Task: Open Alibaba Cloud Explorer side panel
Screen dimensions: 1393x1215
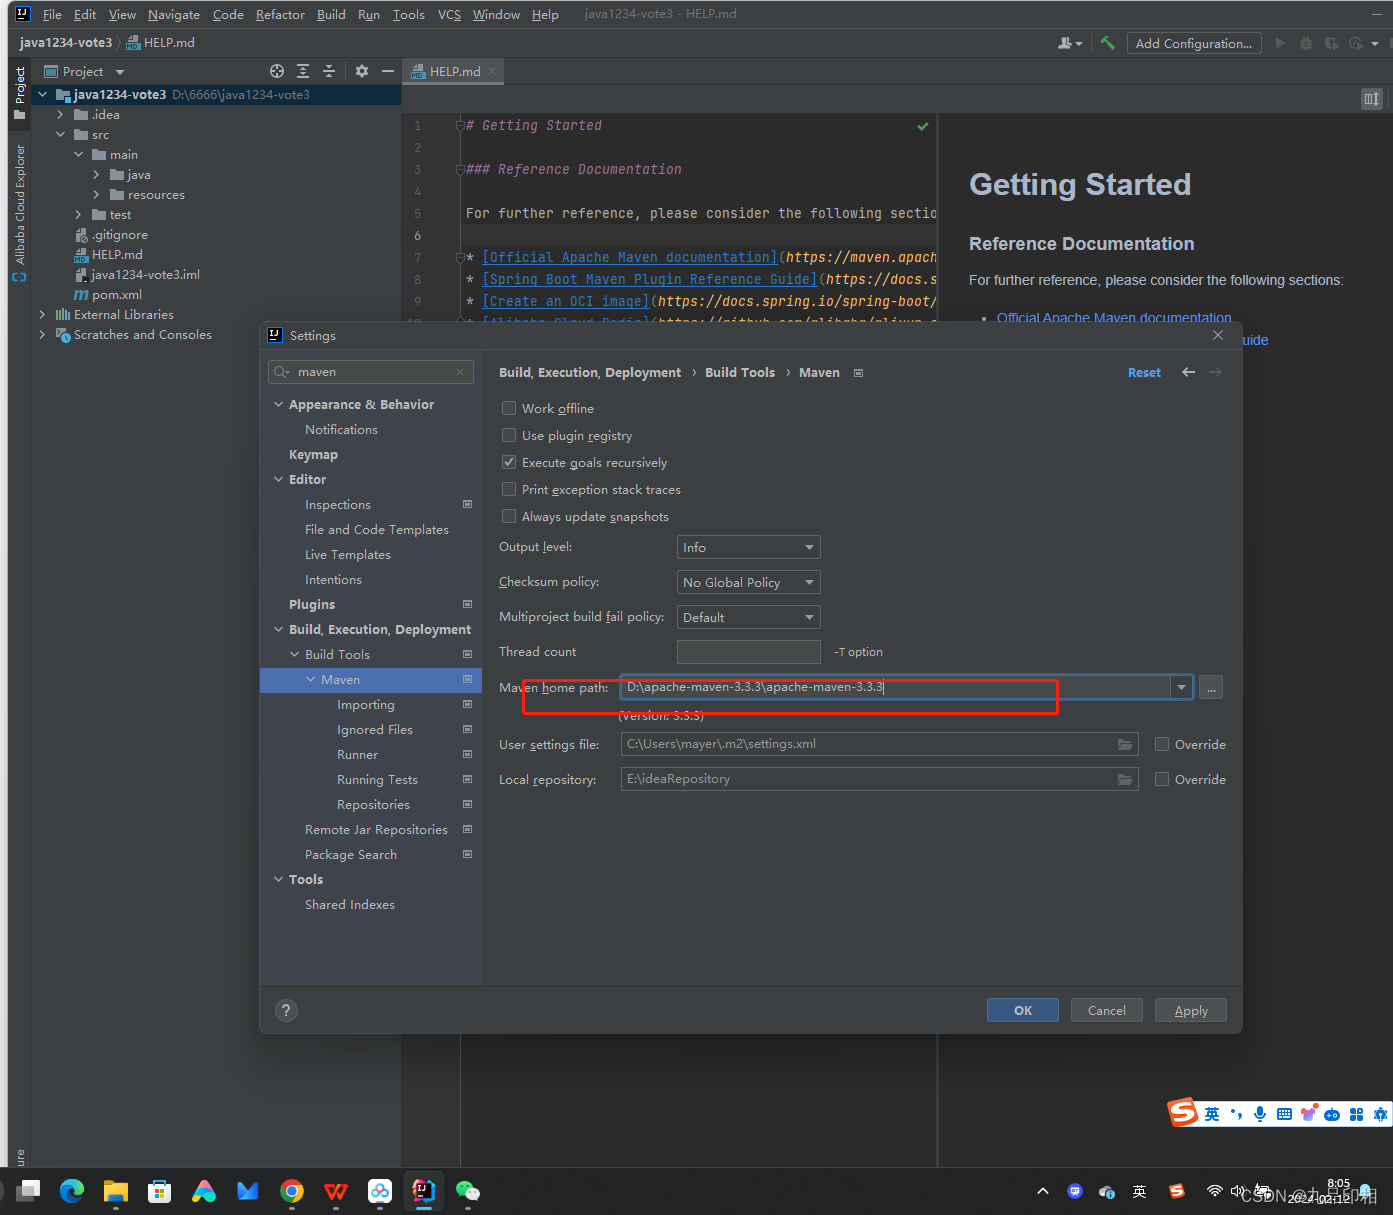Action: pos(19,212)
